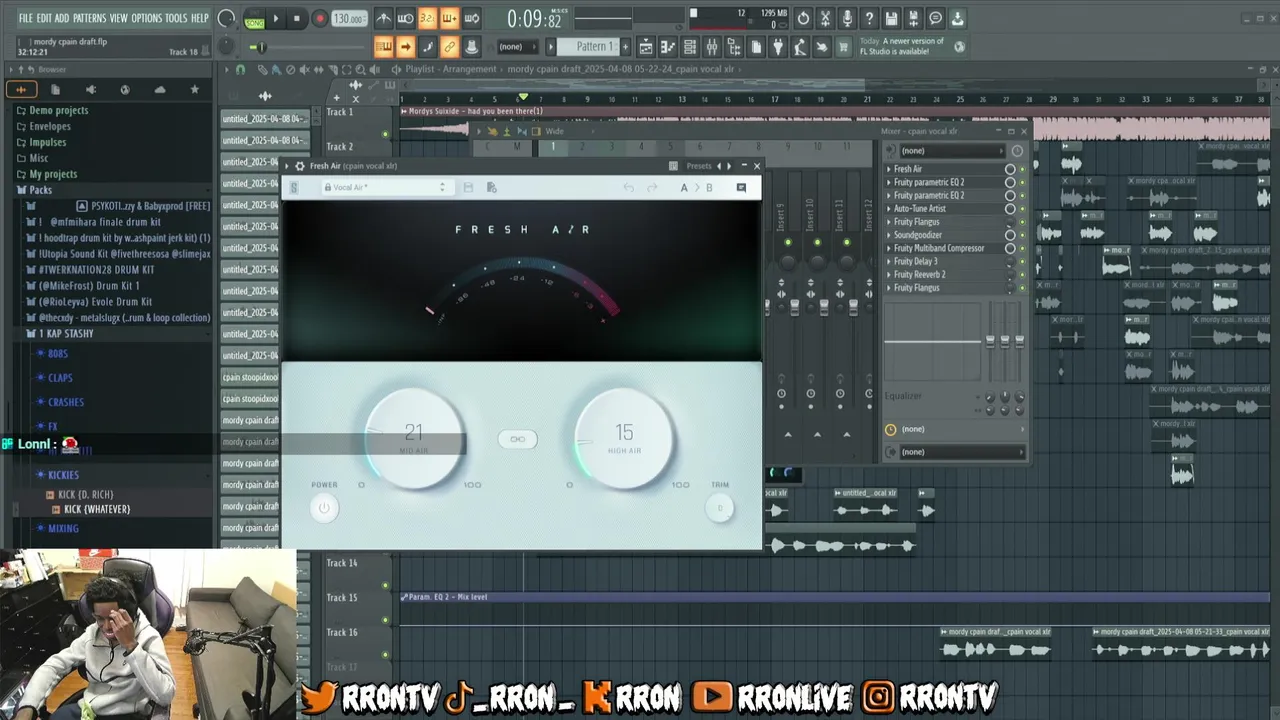This screenshot has height=720, width=1280.
Task: Click the audio editor scissors icon
Action: 825,18
